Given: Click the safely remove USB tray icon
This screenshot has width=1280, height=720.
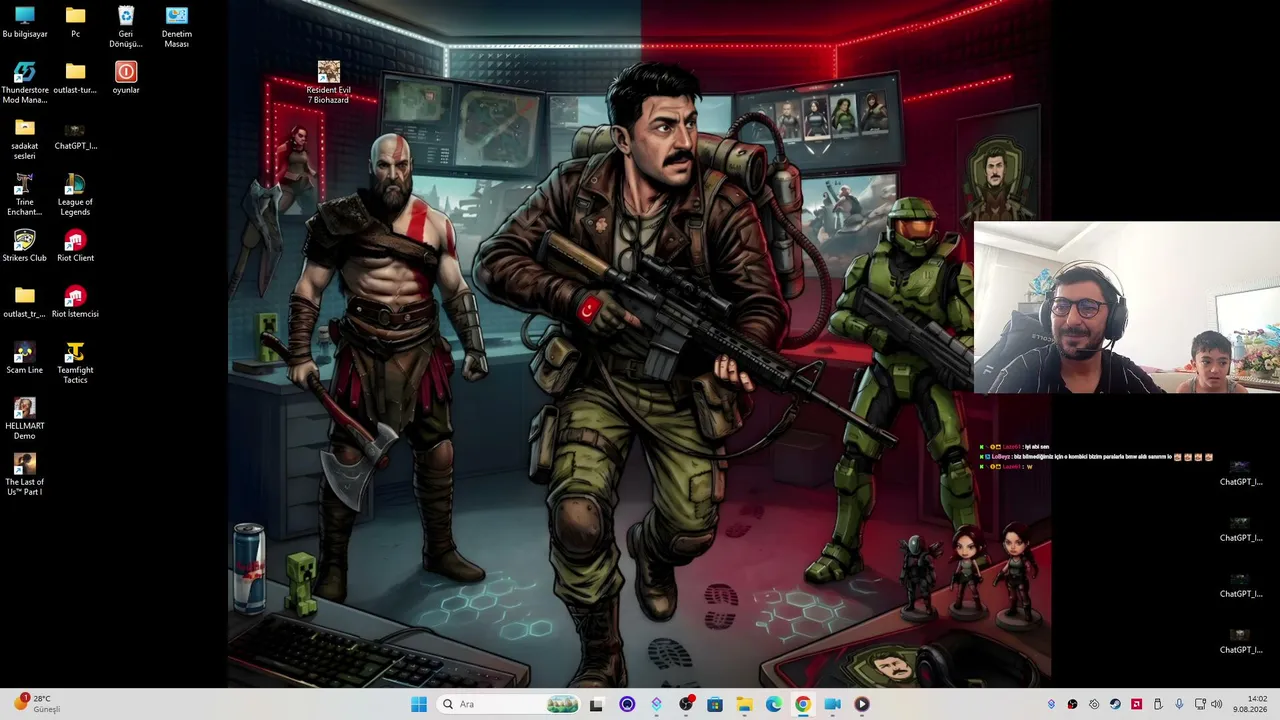Looking at the screenshot, I should click(1158, 704).
